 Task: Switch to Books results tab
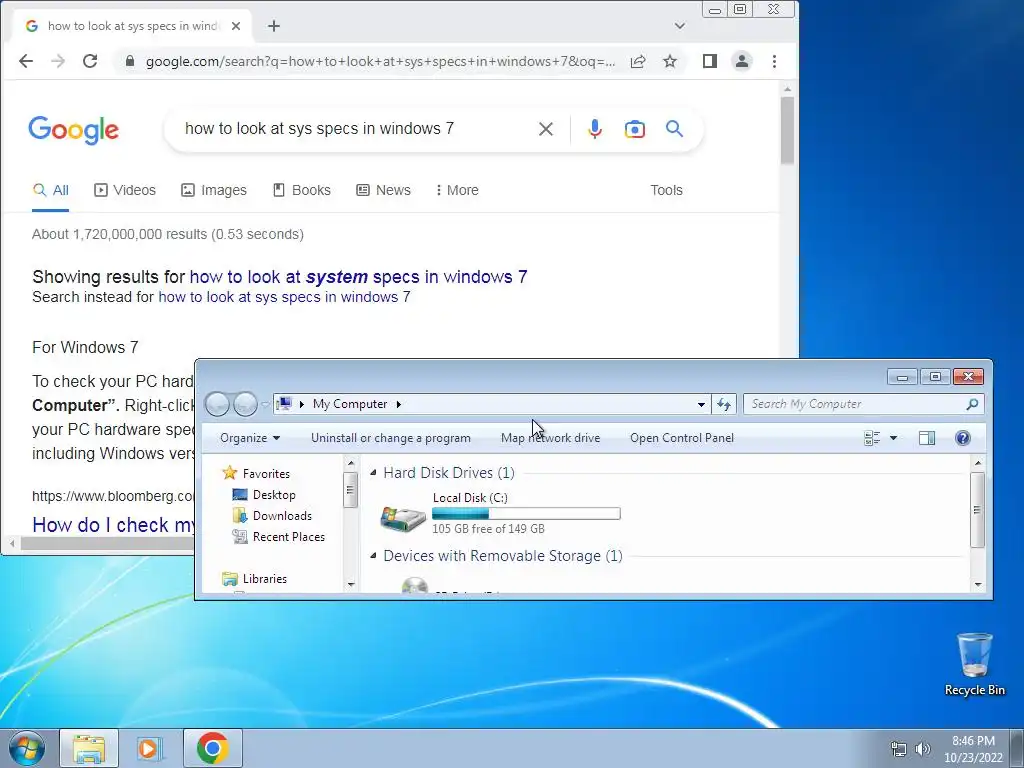point(301,190)
